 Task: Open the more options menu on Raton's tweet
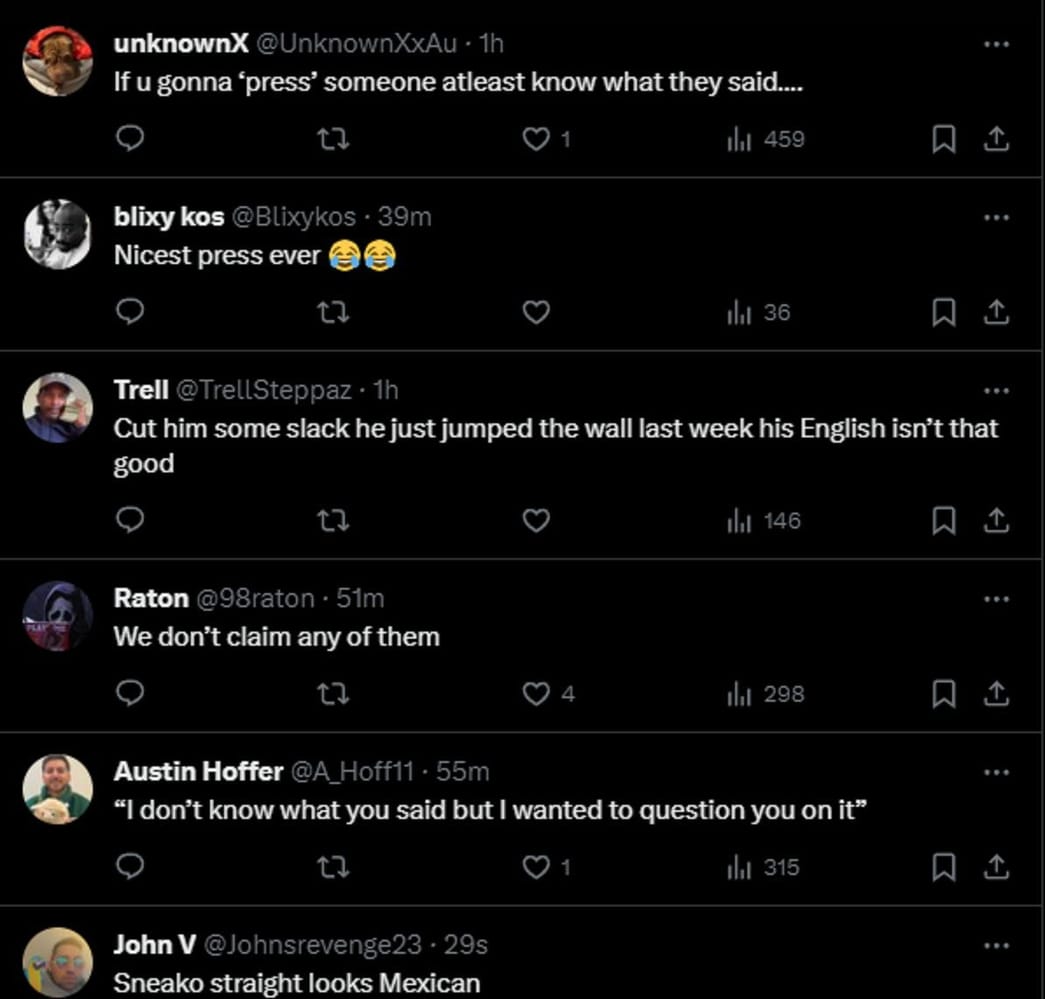coord(996,597)
